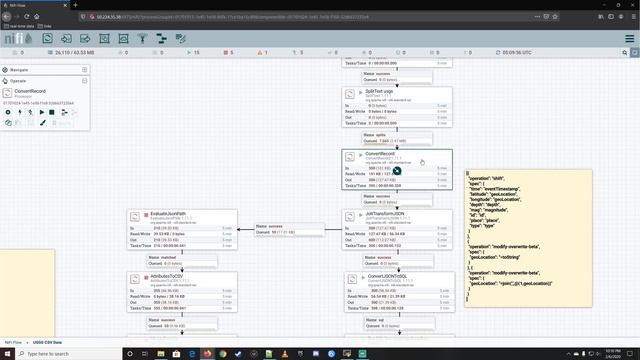Click the bookmark star in address bar
640x360 pixels.
[555, 17]
